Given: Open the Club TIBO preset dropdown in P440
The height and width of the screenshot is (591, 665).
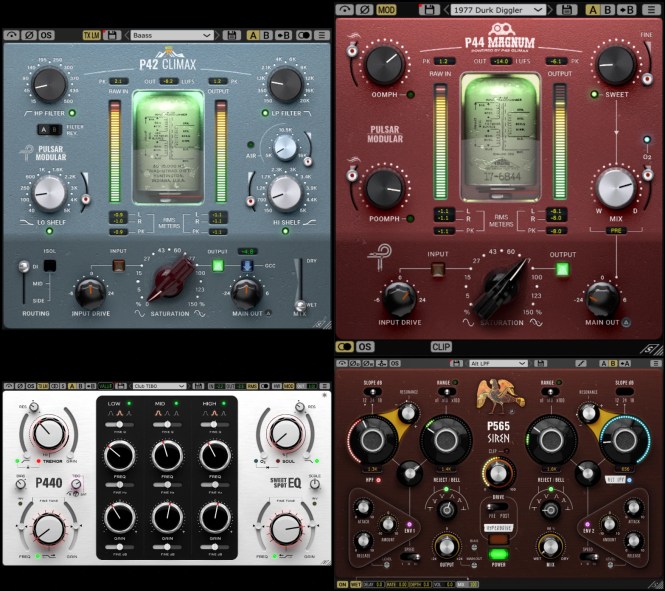Looking at the screenshot, I should click(159, 386).
